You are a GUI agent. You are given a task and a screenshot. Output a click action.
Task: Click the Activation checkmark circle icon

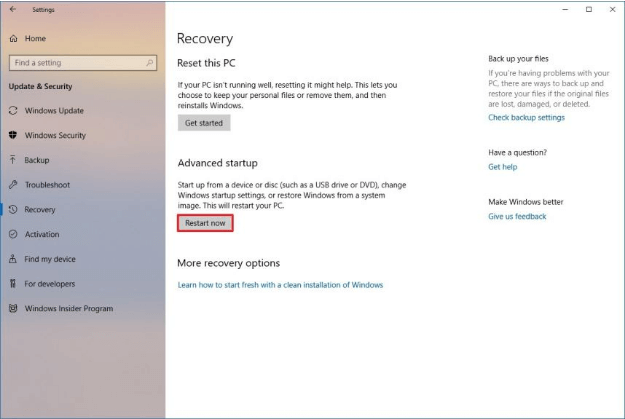pos(13,234)
